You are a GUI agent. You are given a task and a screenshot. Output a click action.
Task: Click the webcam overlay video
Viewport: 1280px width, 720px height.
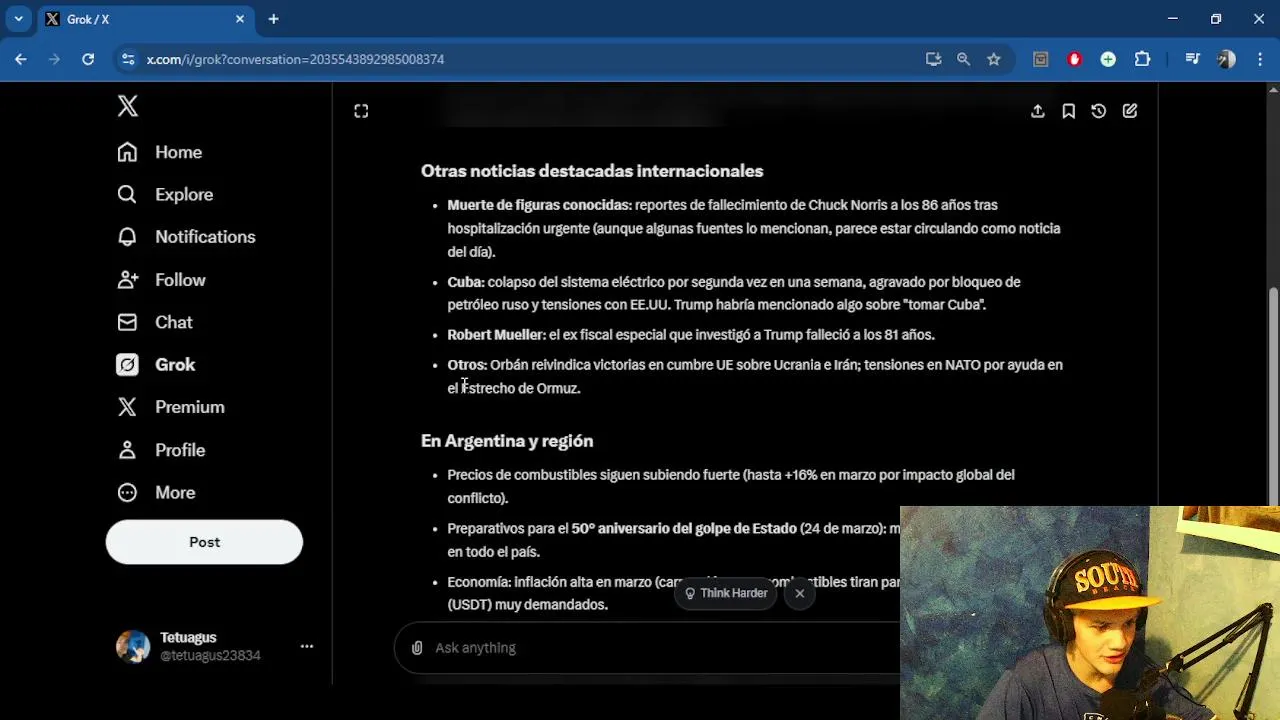click(1090, 613)
